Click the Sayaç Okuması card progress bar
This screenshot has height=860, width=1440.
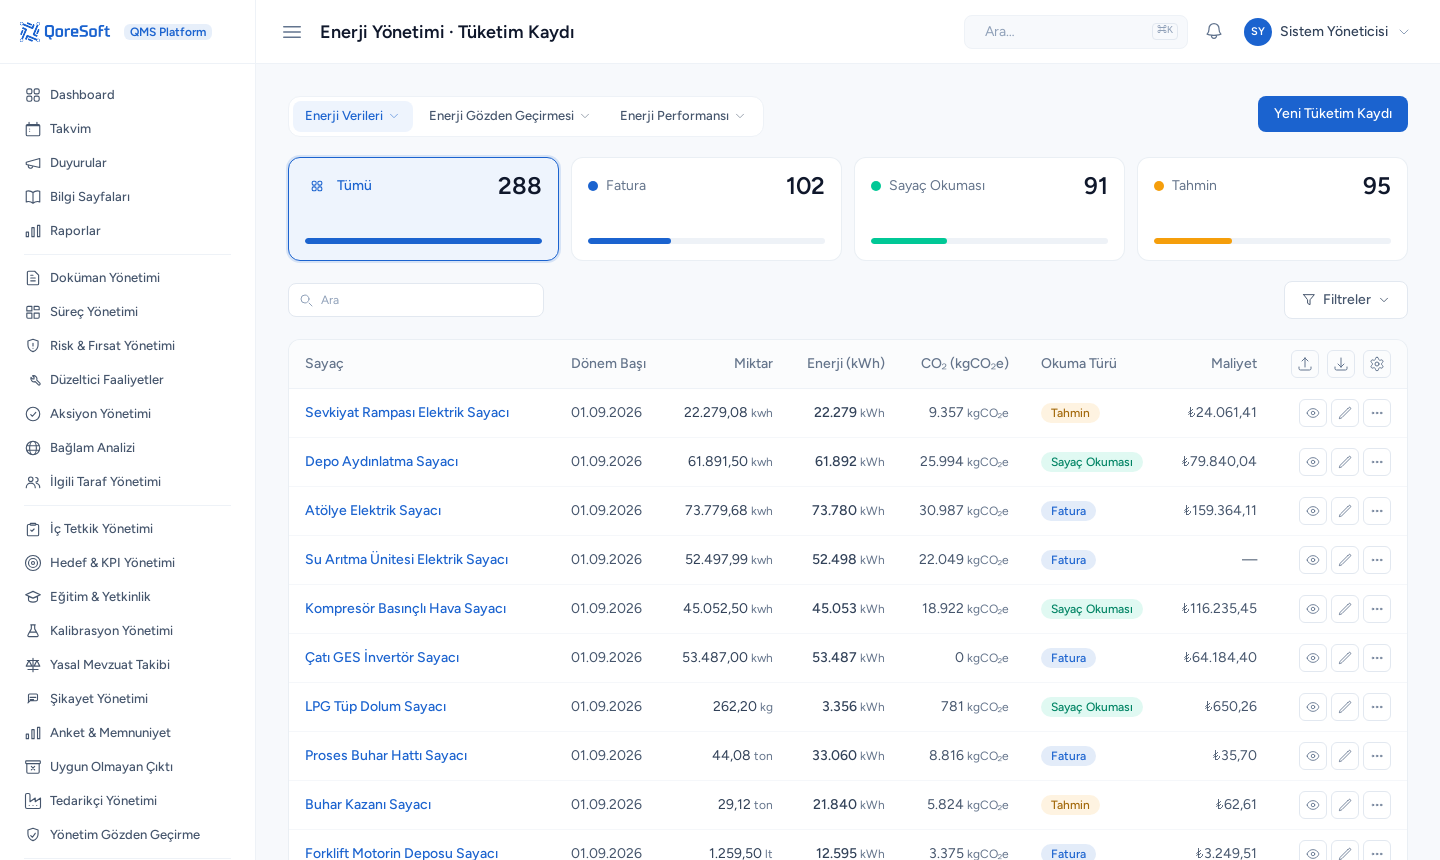(989, 241)
